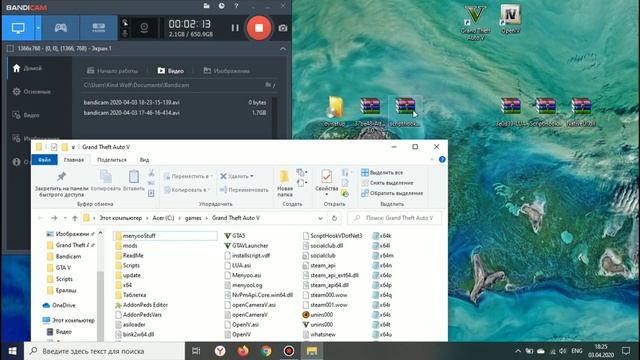Open Firefox from the taskbar

click(243, 351)
